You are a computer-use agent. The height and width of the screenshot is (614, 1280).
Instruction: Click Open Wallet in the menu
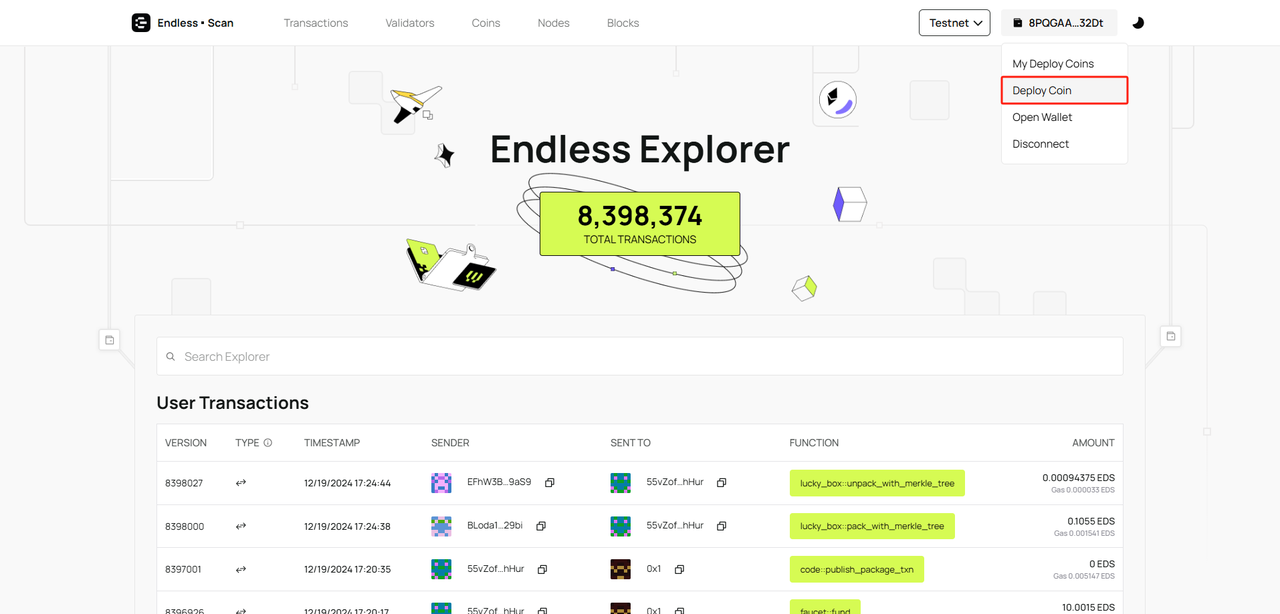point(1042,117)
